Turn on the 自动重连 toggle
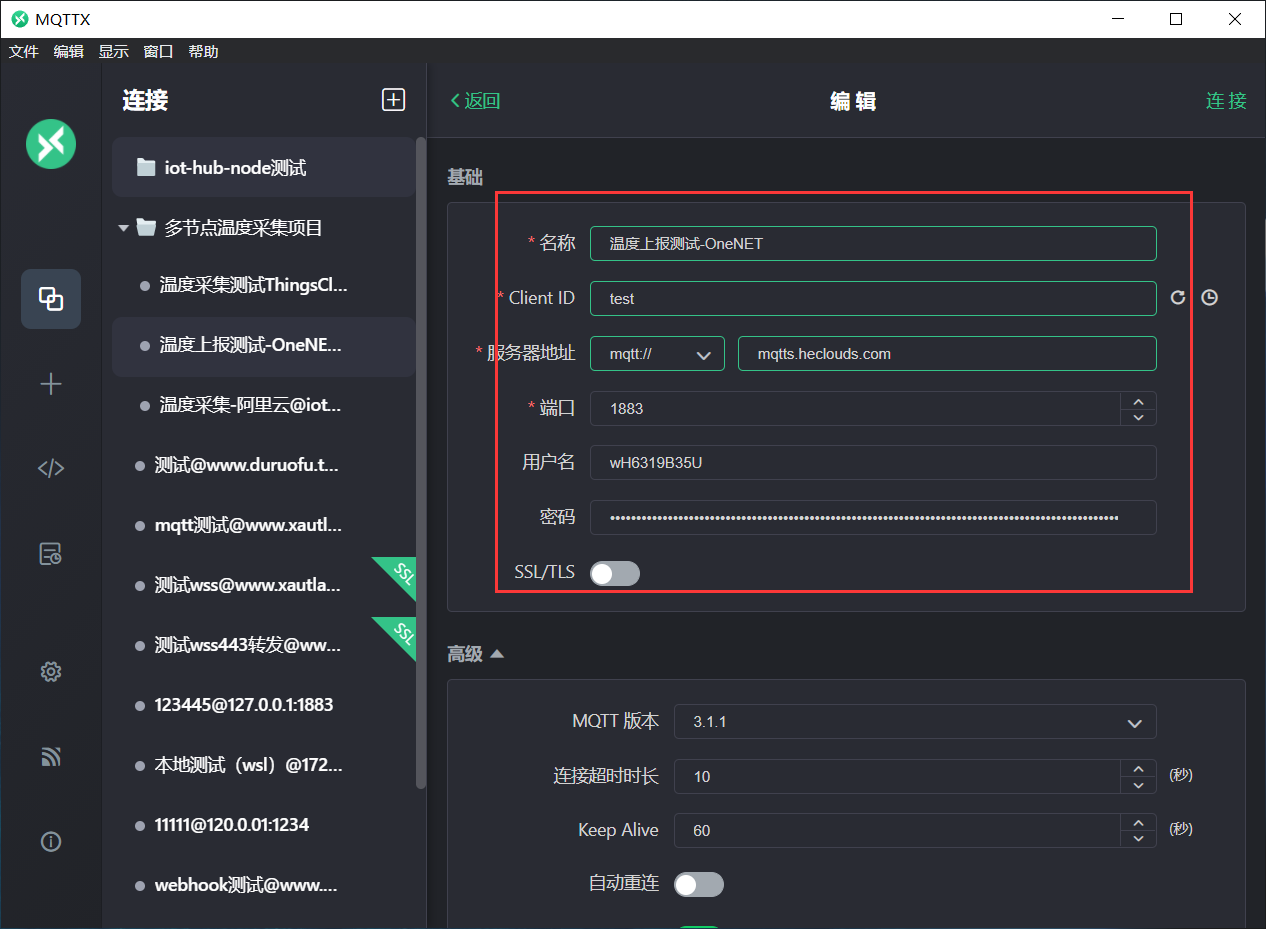 (x=698, y=884)
